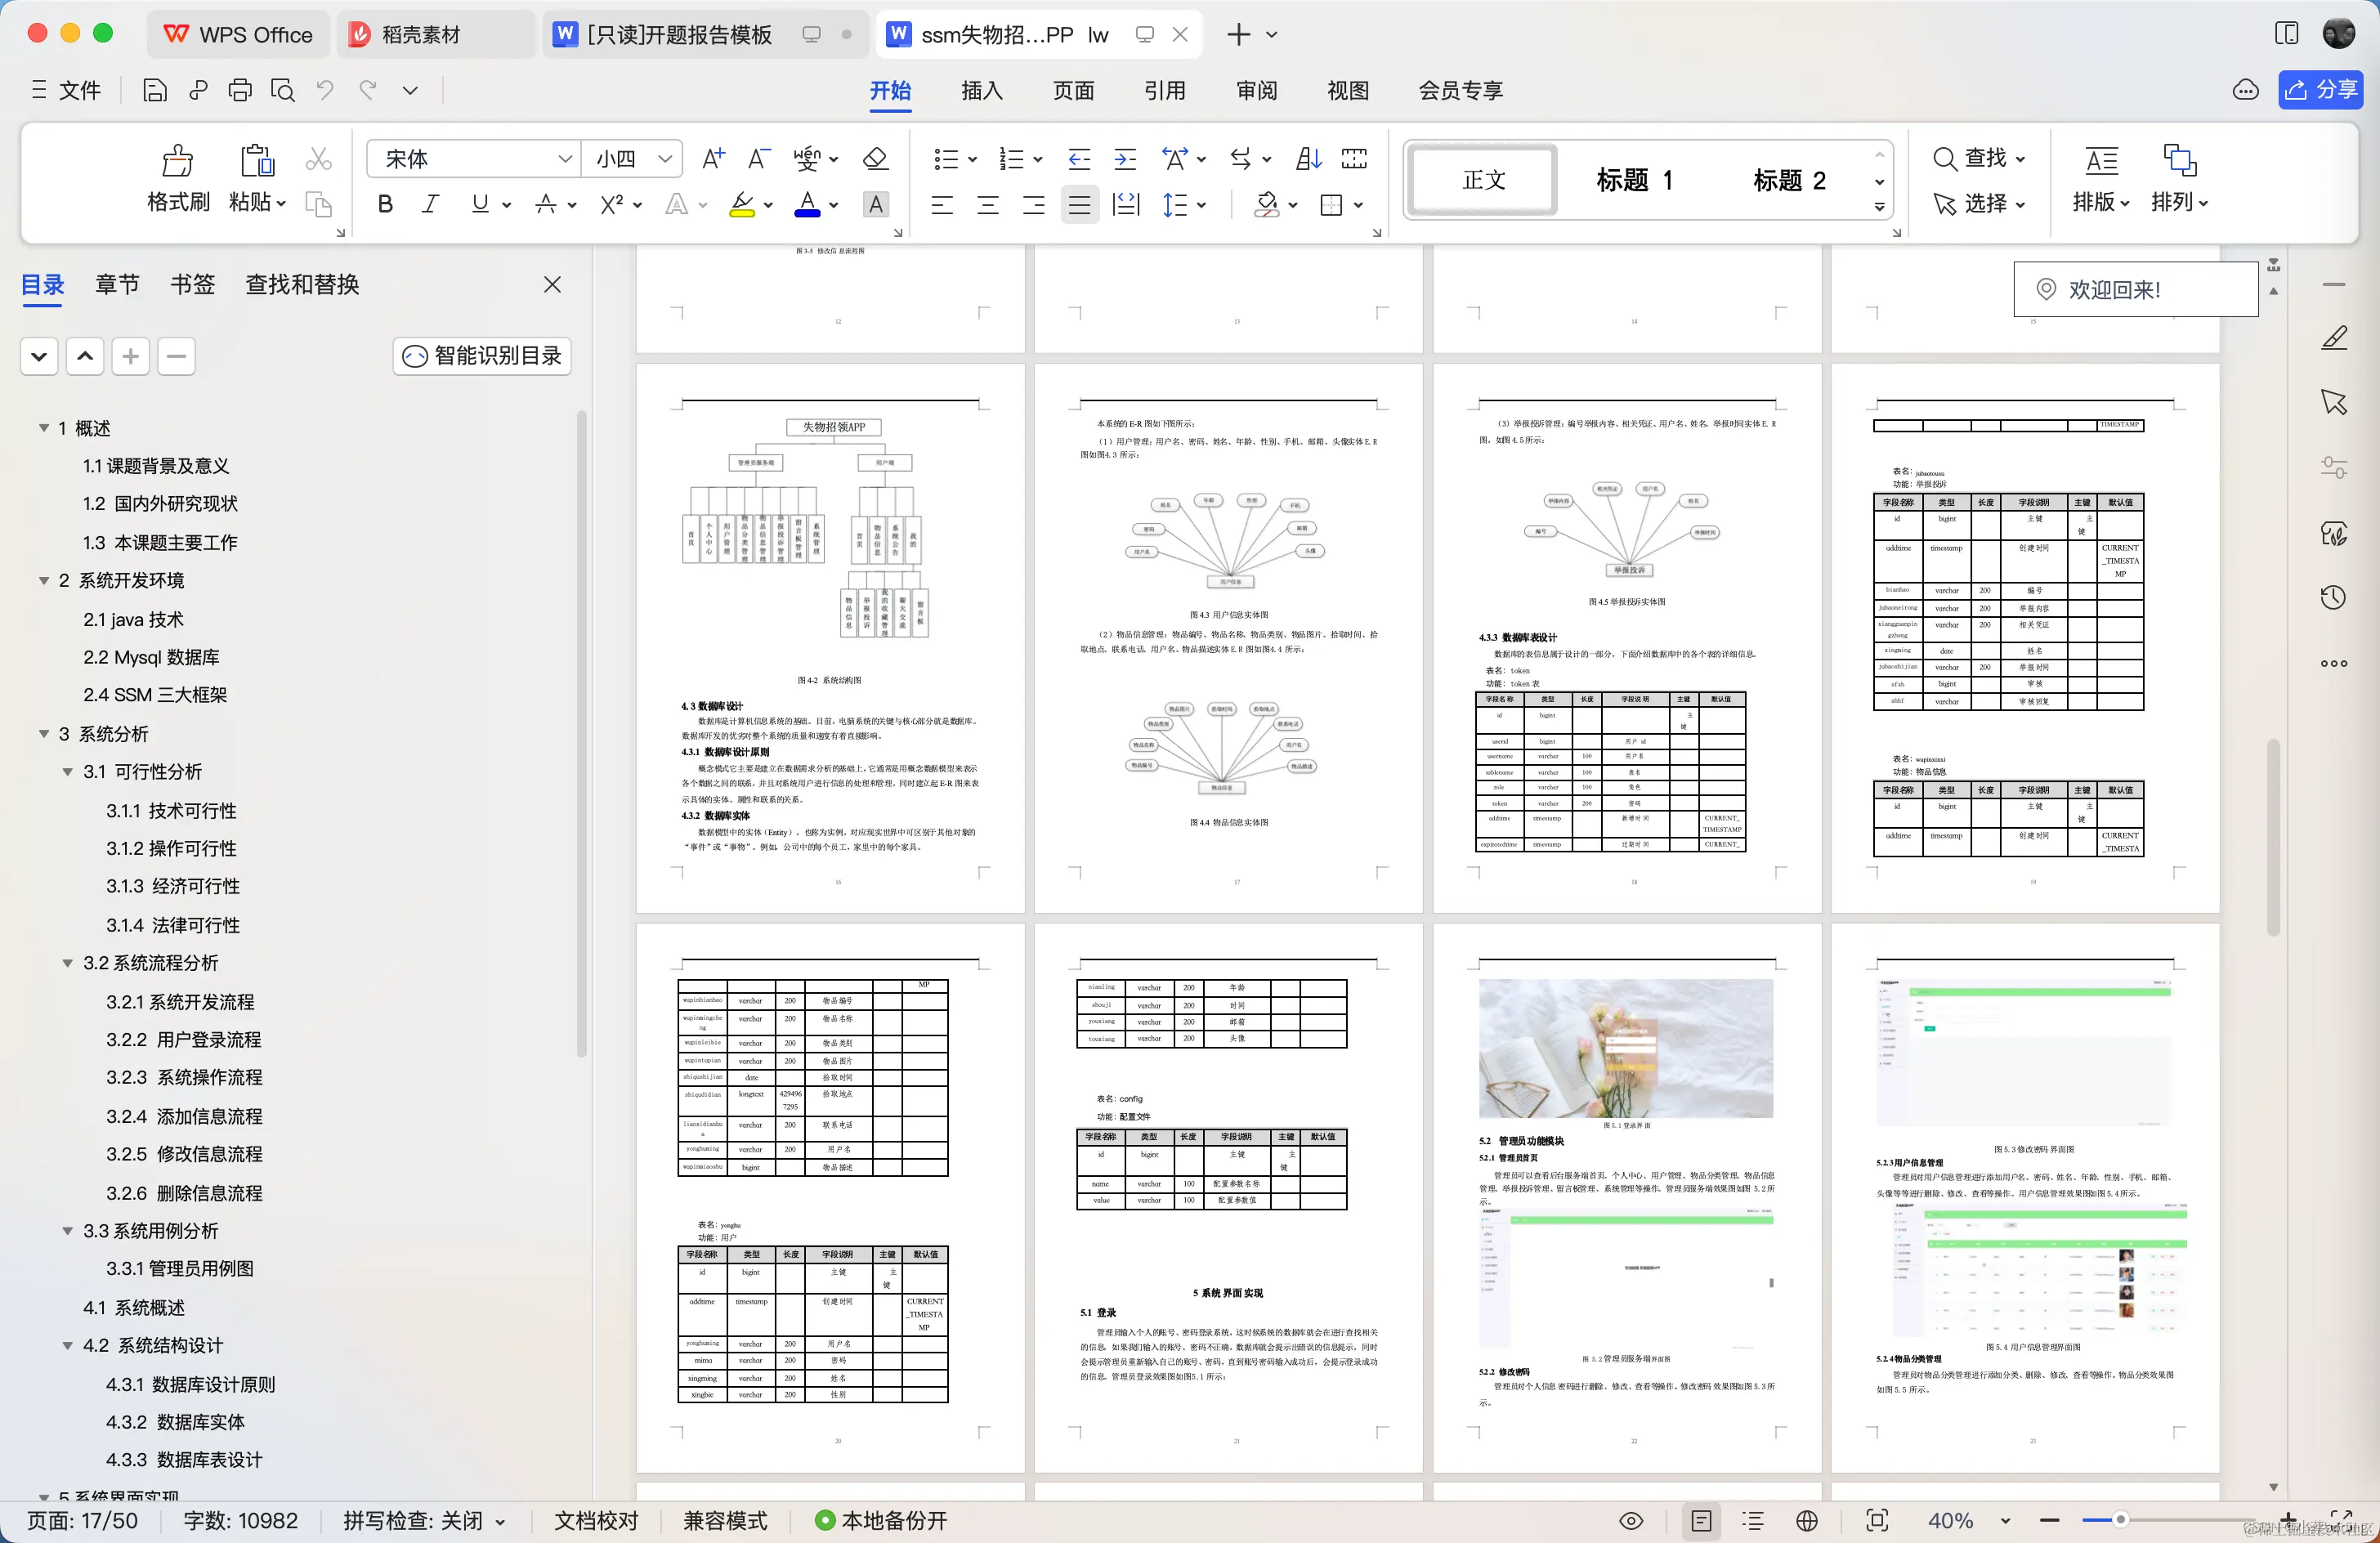Toggle 兼容模式 in the status bar
The height and width of the screenshot is (1543, 2380).
(724, 1520)
